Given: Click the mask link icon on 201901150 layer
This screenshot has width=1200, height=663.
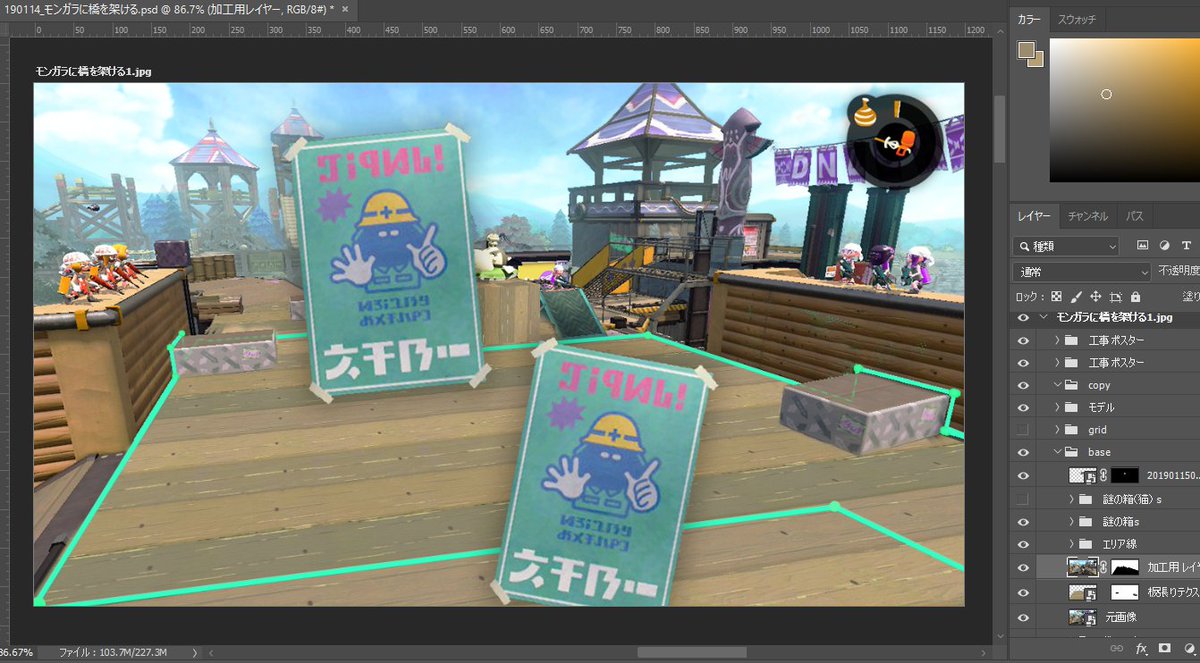Looking at the screenshot, I should coord(1105,476).
